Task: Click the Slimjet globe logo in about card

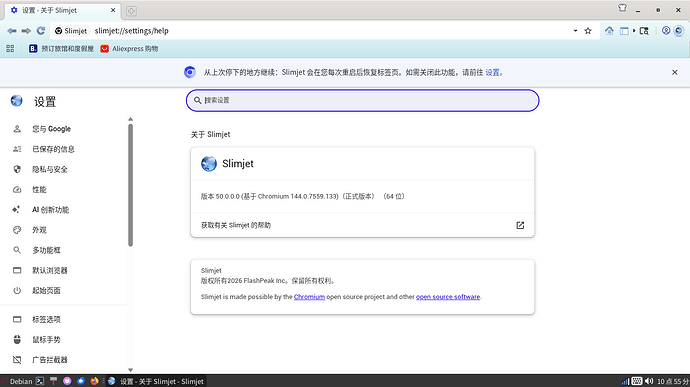Action: pyautogui.click(x=209, y=164)
